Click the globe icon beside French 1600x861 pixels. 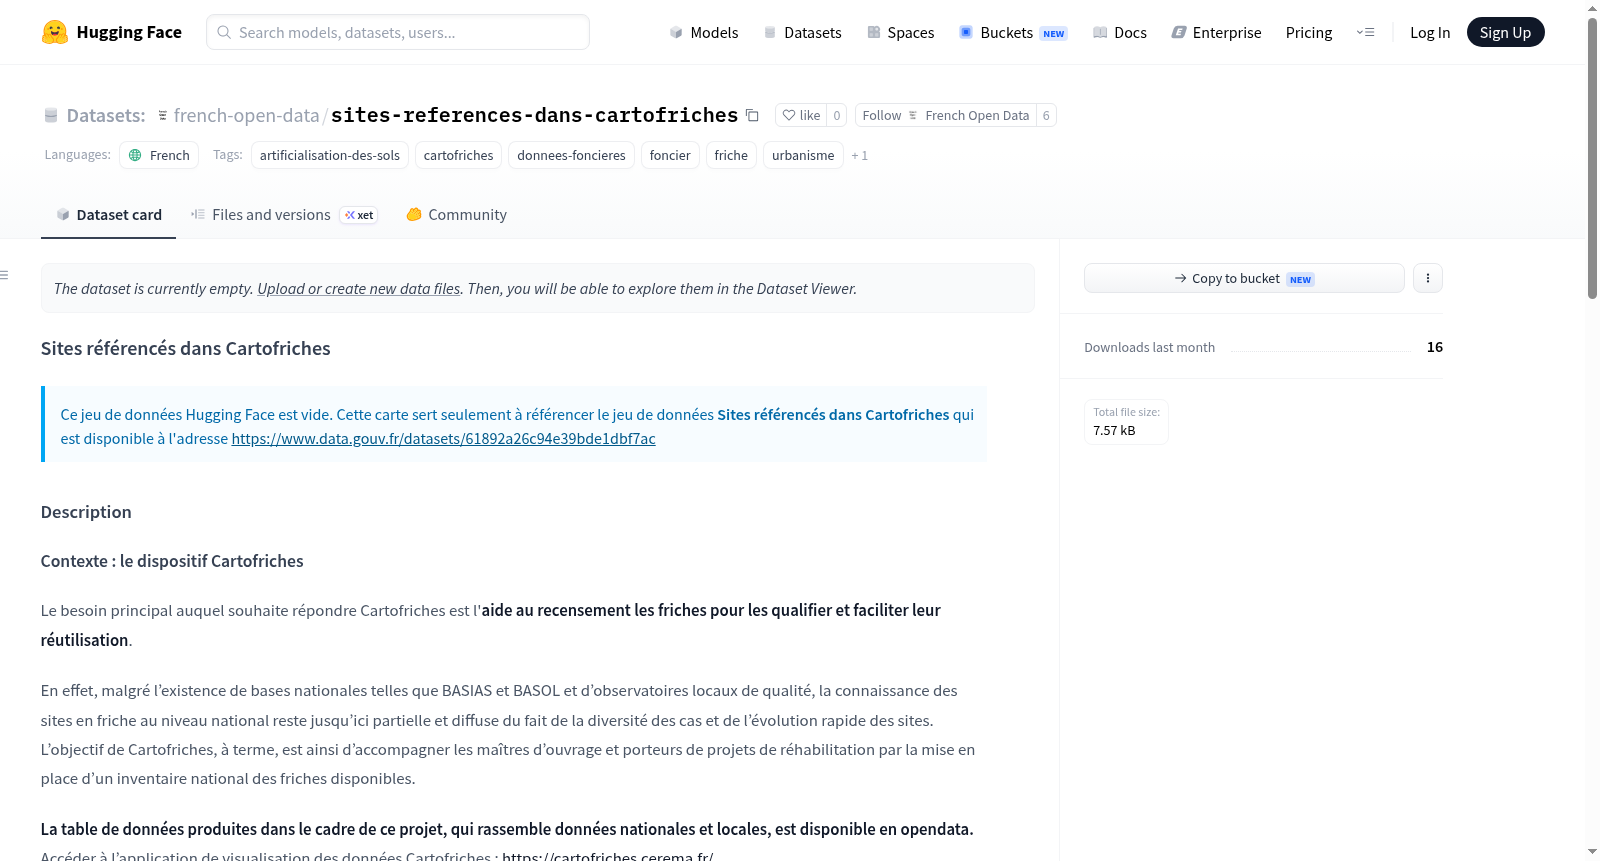tap(135, 155)
